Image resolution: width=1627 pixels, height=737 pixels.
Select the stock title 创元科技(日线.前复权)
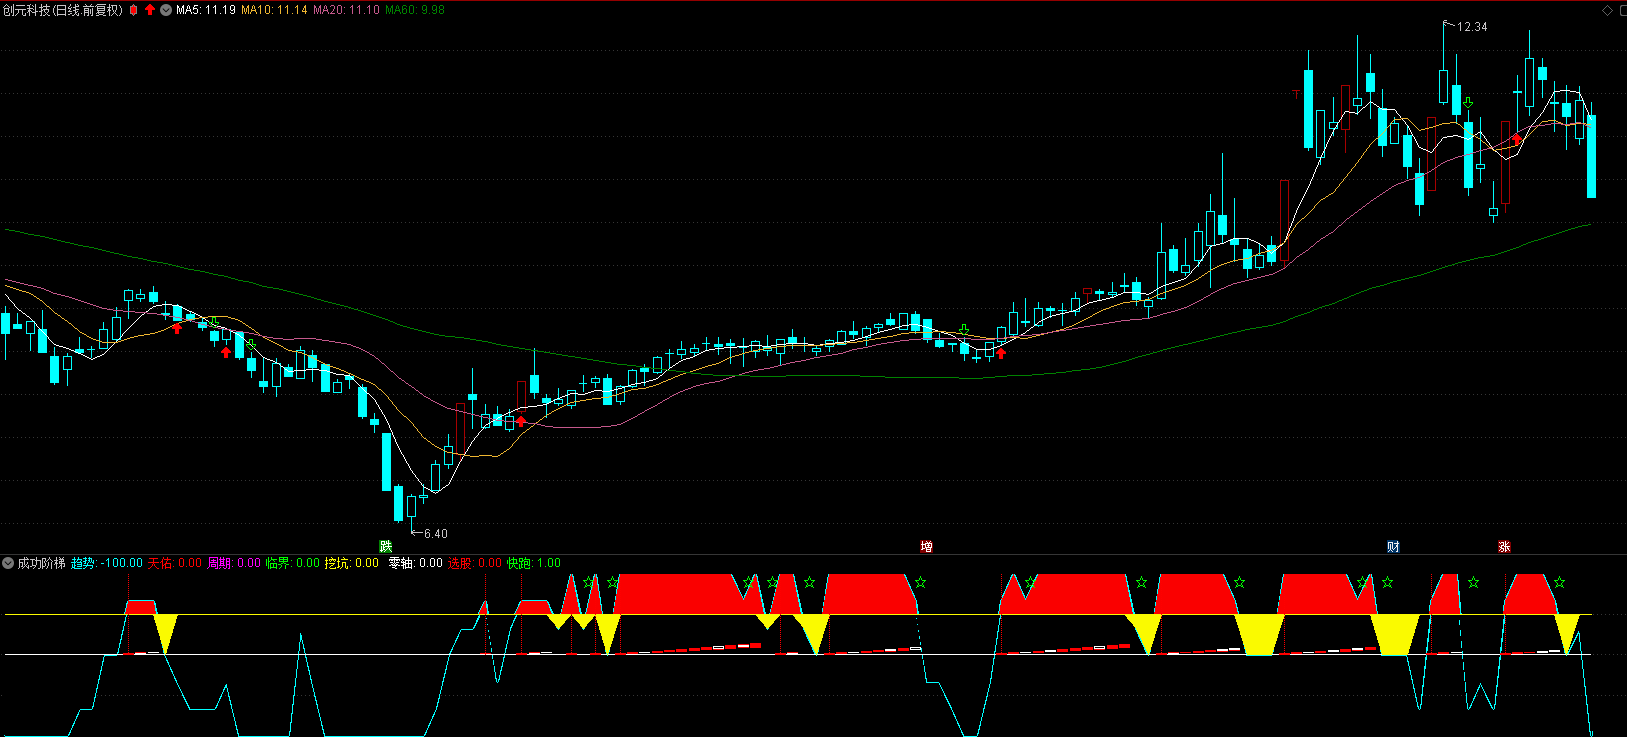click(x=63, y=10)
